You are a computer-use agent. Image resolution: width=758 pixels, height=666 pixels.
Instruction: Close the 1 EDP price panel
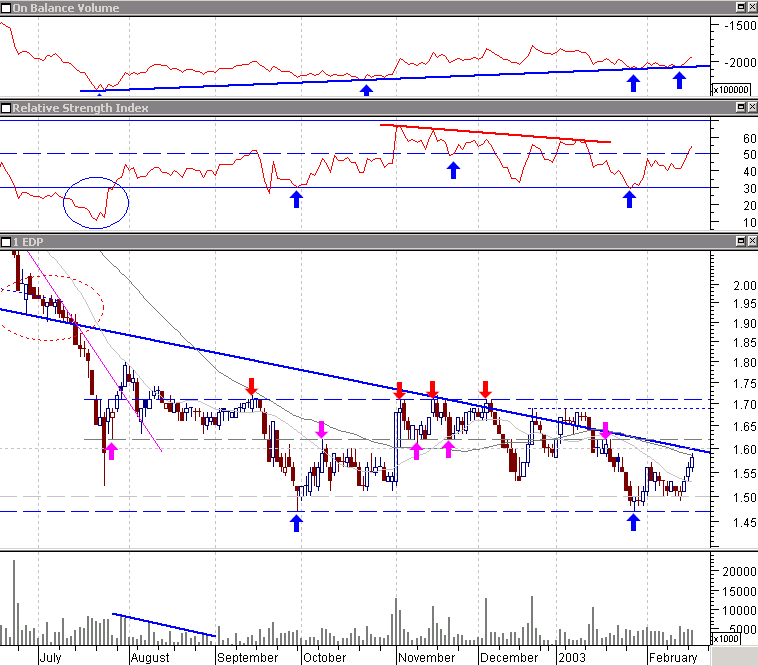click(x=752, y=241)
